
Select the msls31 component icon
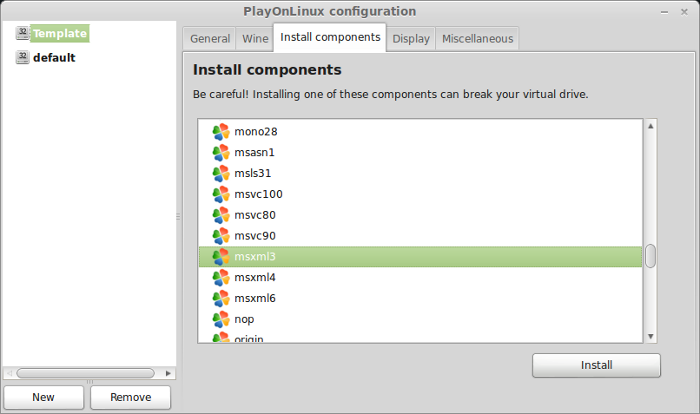[x=221, y=173]
